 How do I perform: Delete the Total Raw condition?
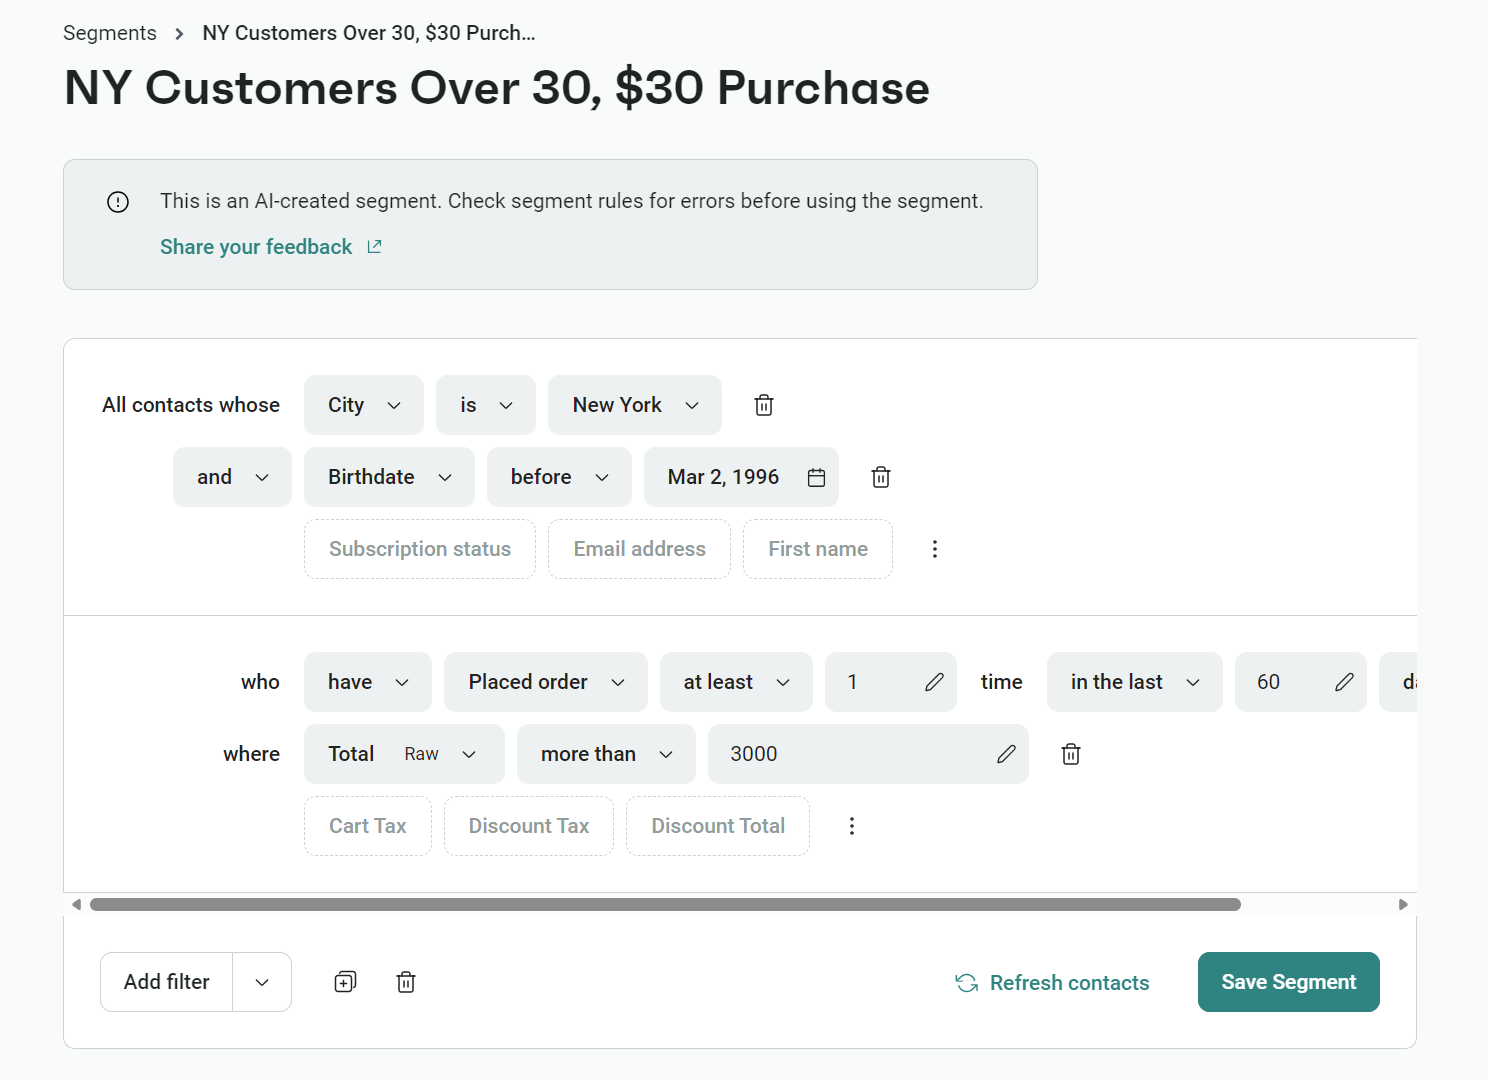coord(1070,754)
